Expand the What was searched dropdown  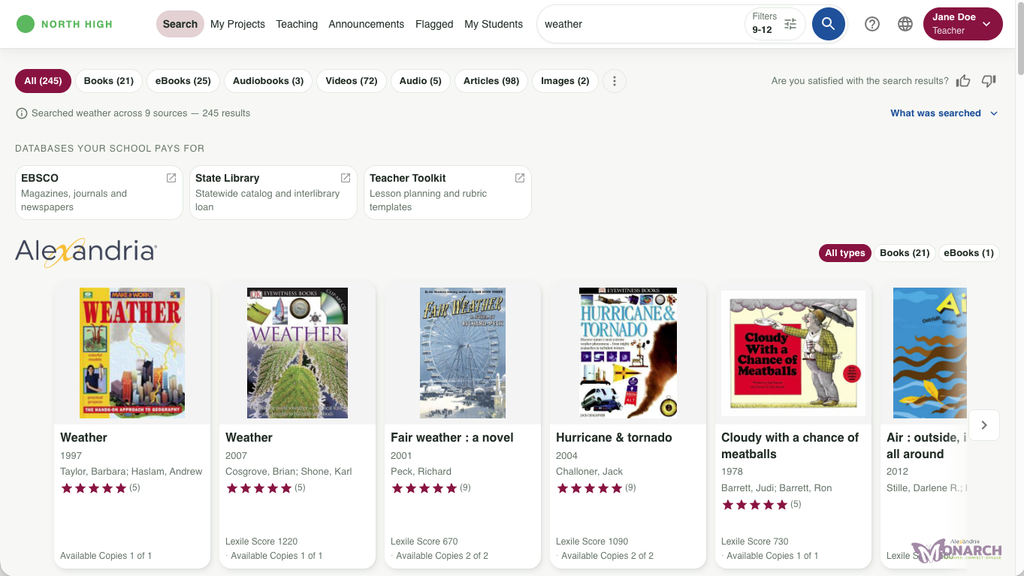944,113
